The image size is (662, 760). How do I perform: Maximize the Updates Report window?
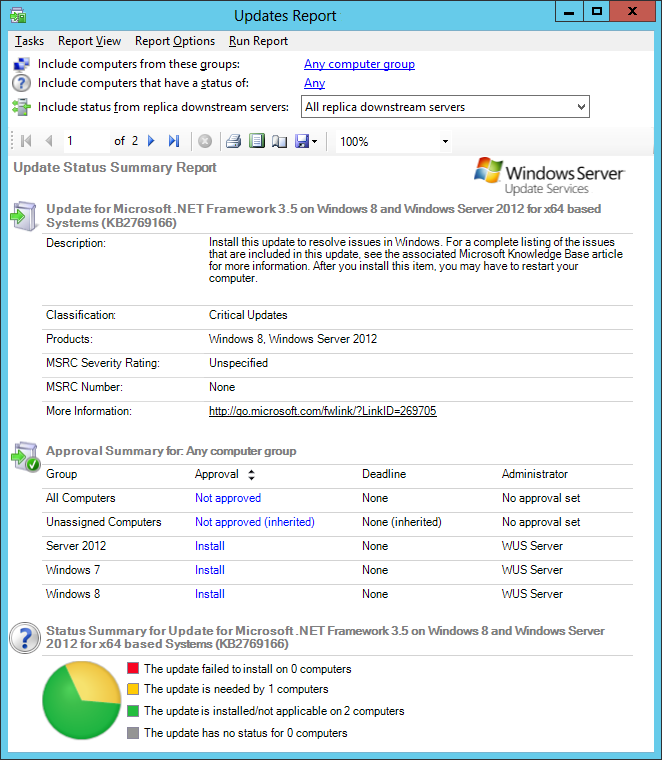click(597, 12)
